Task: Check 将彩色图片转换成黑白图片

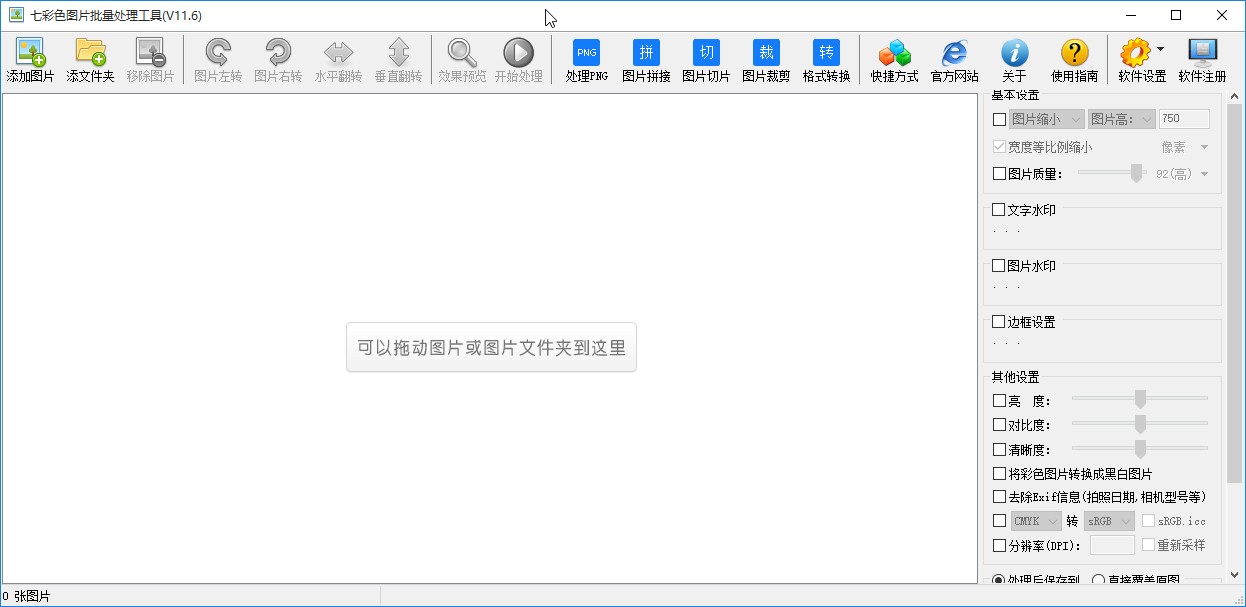Action: point(999,474)
